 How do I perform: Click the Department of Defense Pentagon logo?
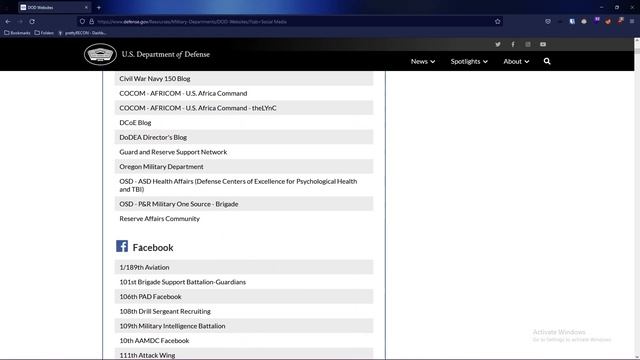point(100,54)
